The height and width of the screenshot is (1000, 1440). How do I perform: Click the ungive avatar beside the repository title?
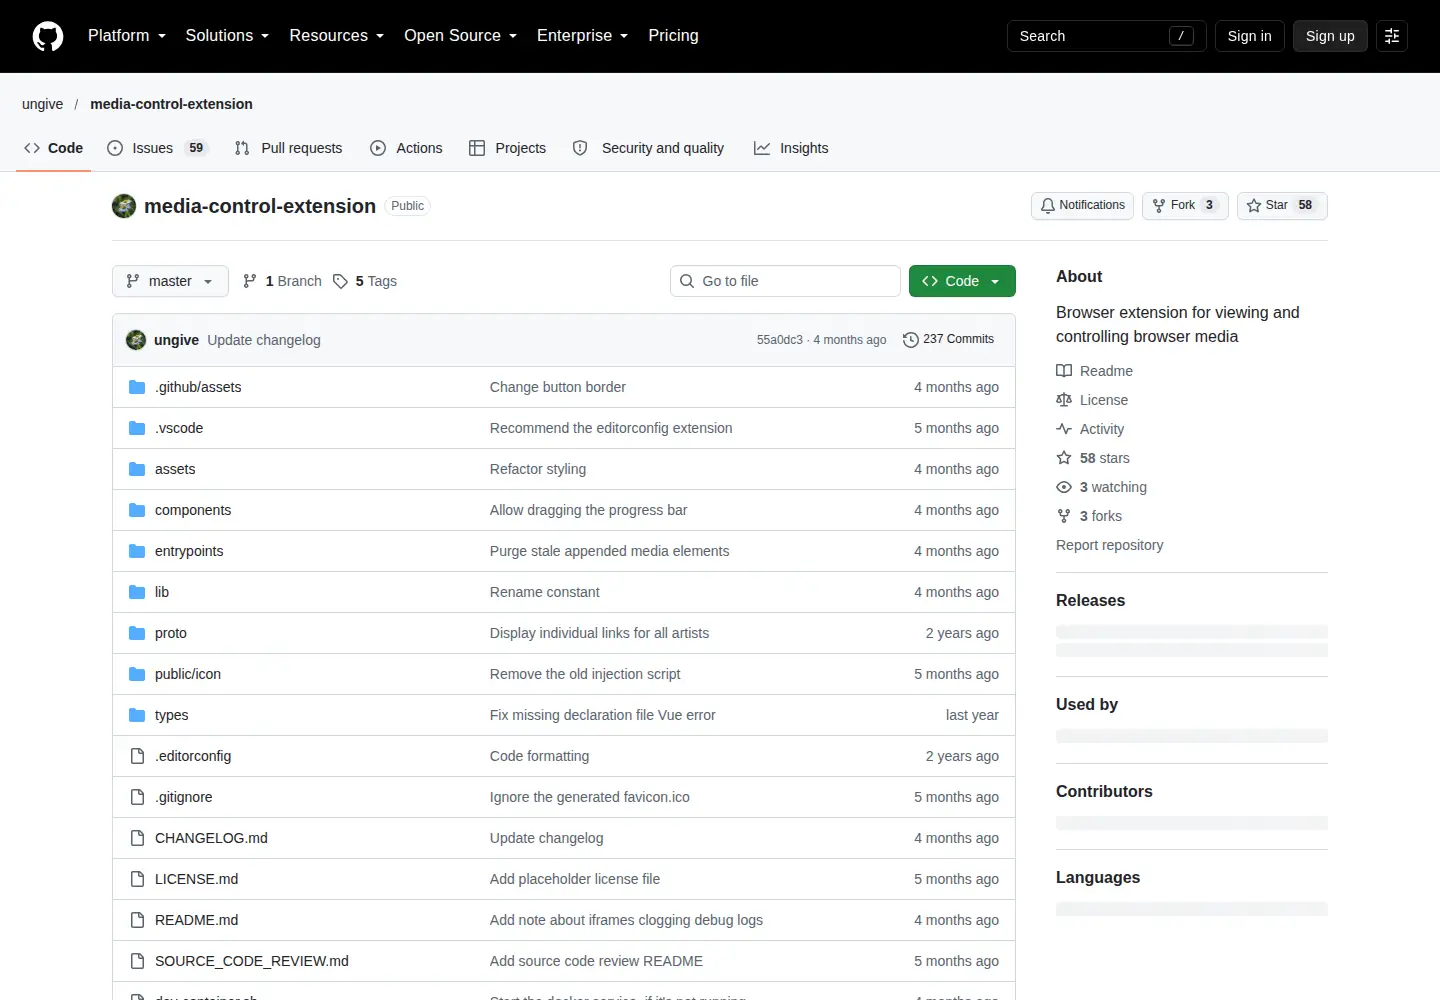(x=124, y=206)
